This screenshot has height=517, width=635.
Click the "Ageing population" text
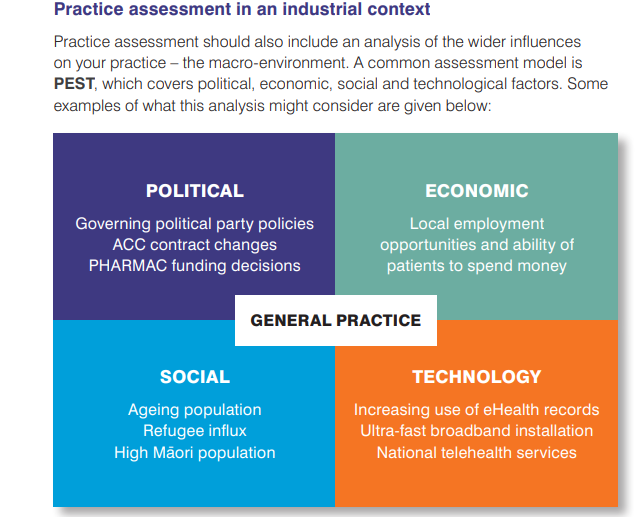click(194, 410)
